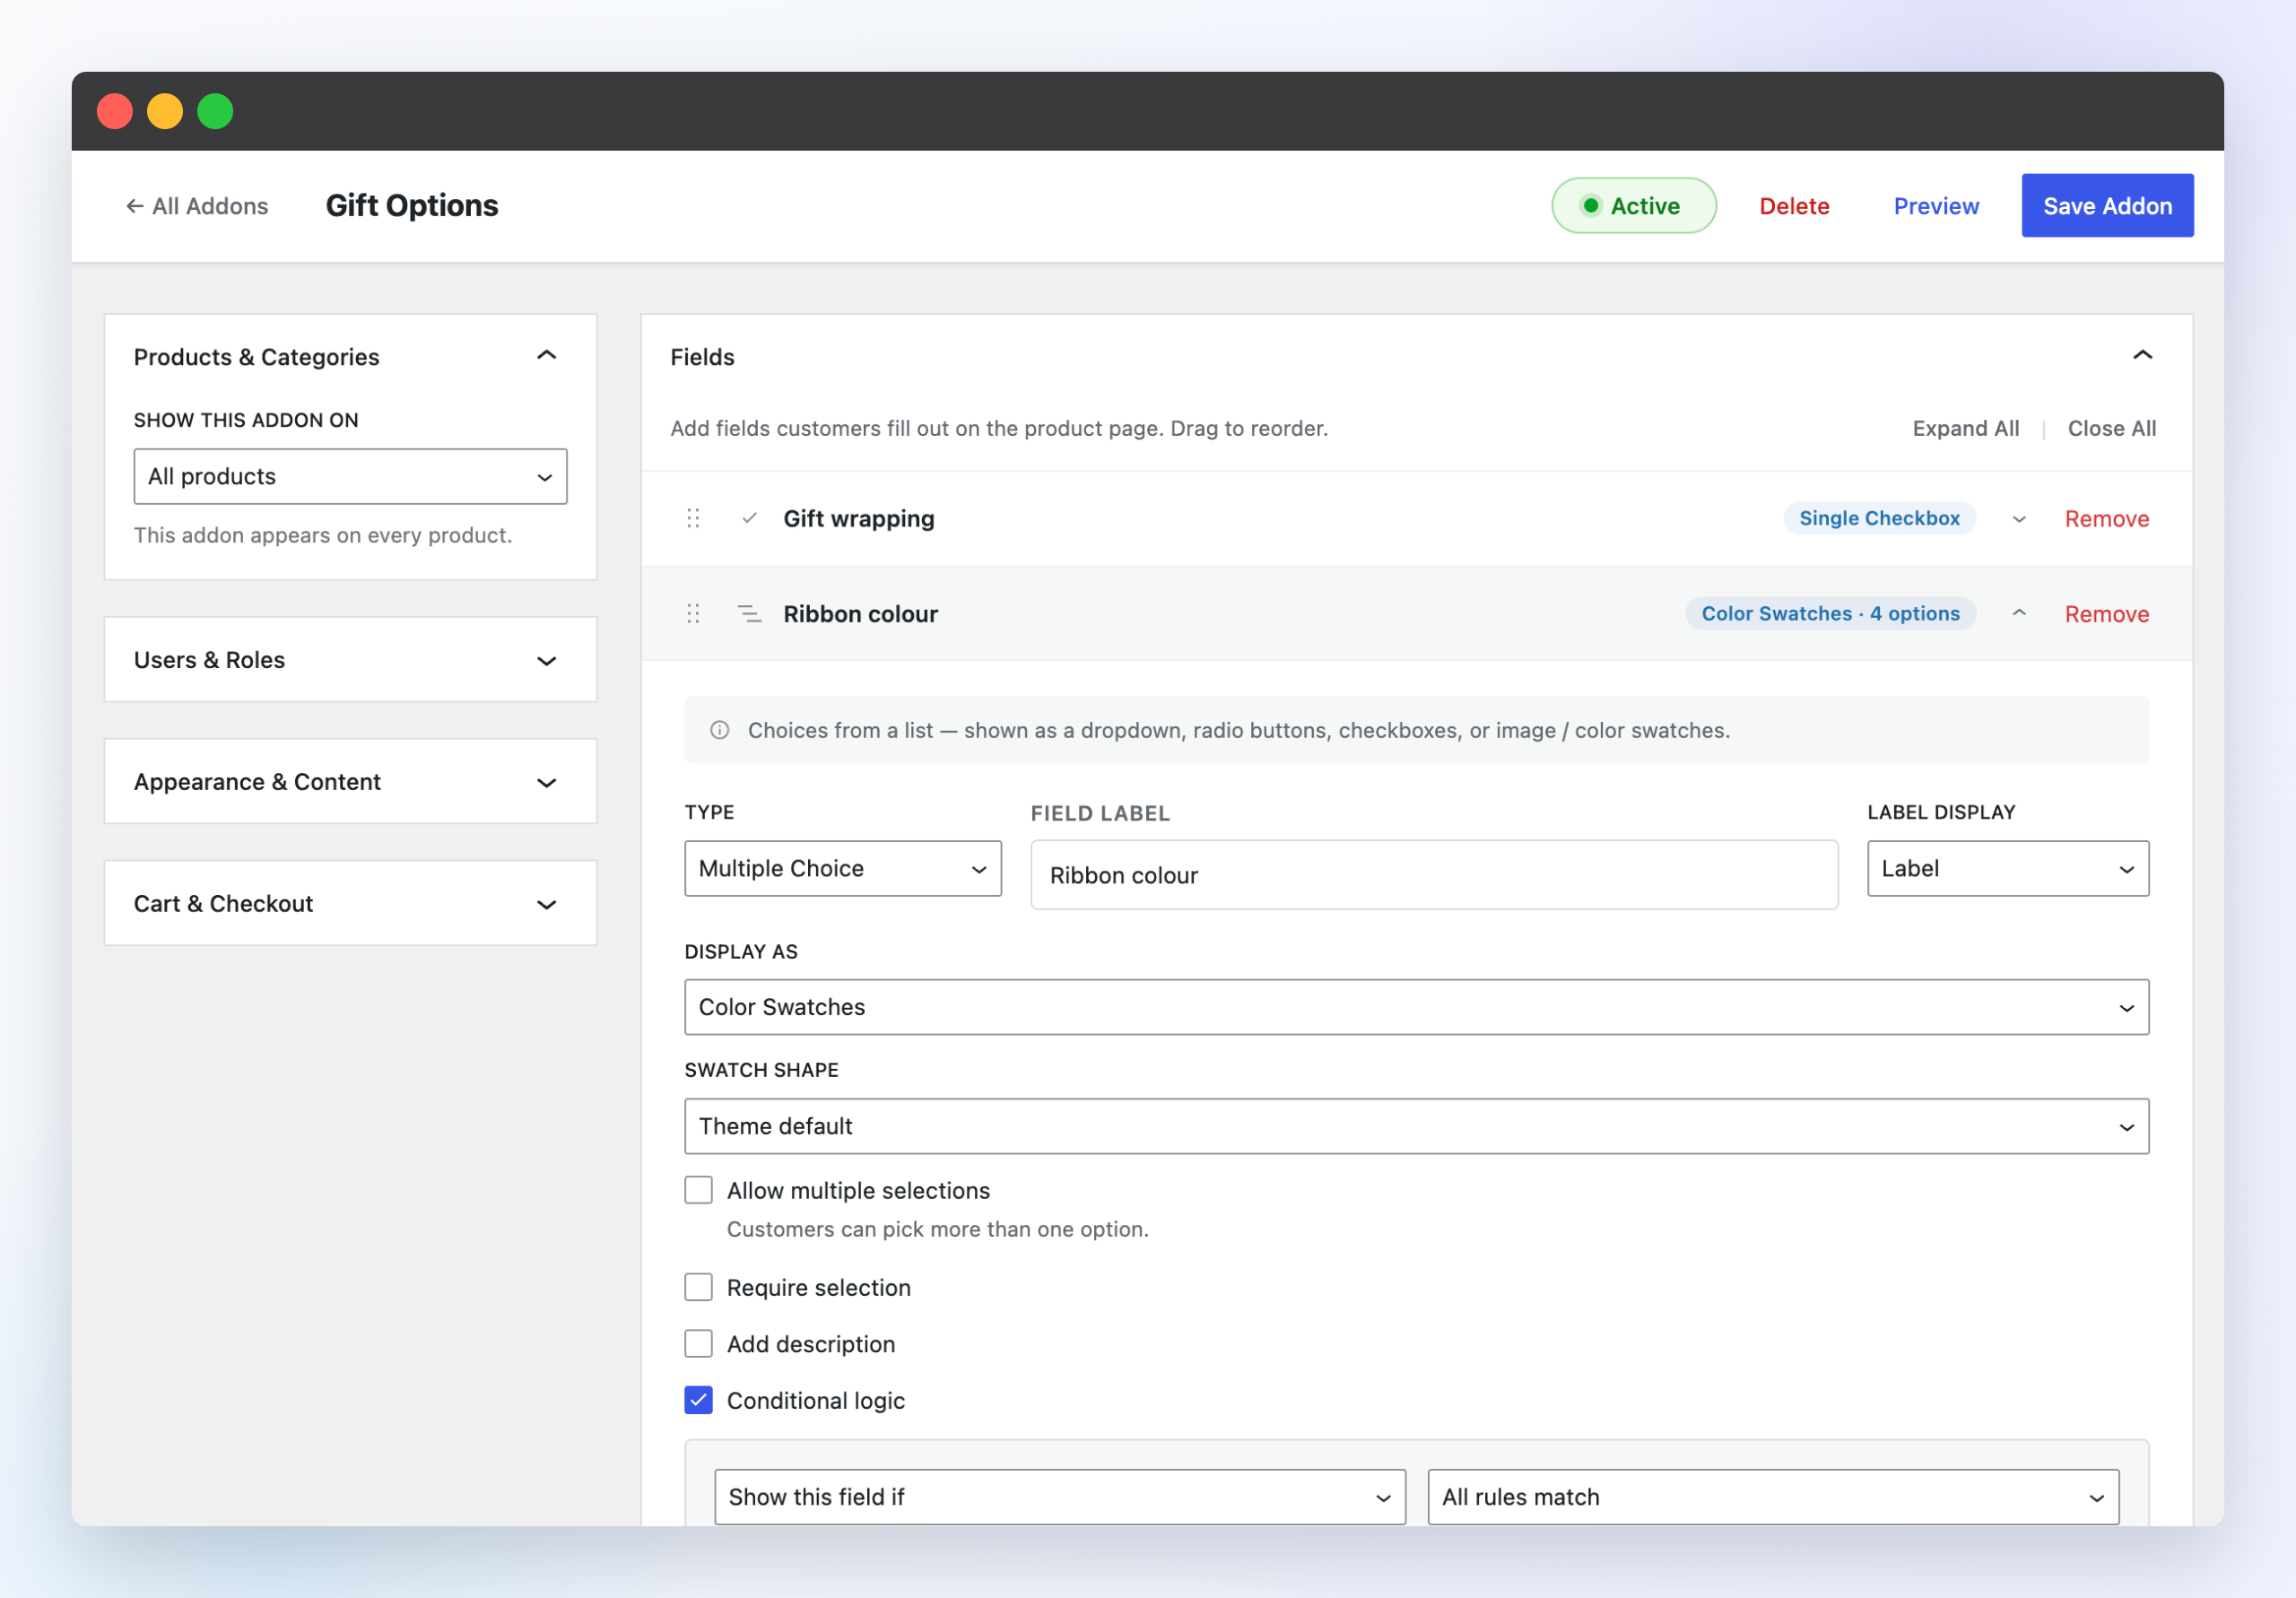This screenshot has width=2296, height=1598.
Task: Click the red window close button
Action: tap(115, 111)
